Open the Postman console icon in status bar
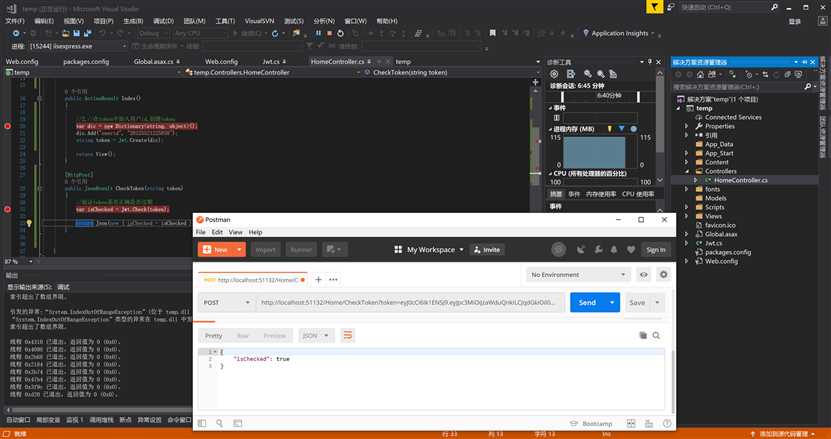 [237, 423]
